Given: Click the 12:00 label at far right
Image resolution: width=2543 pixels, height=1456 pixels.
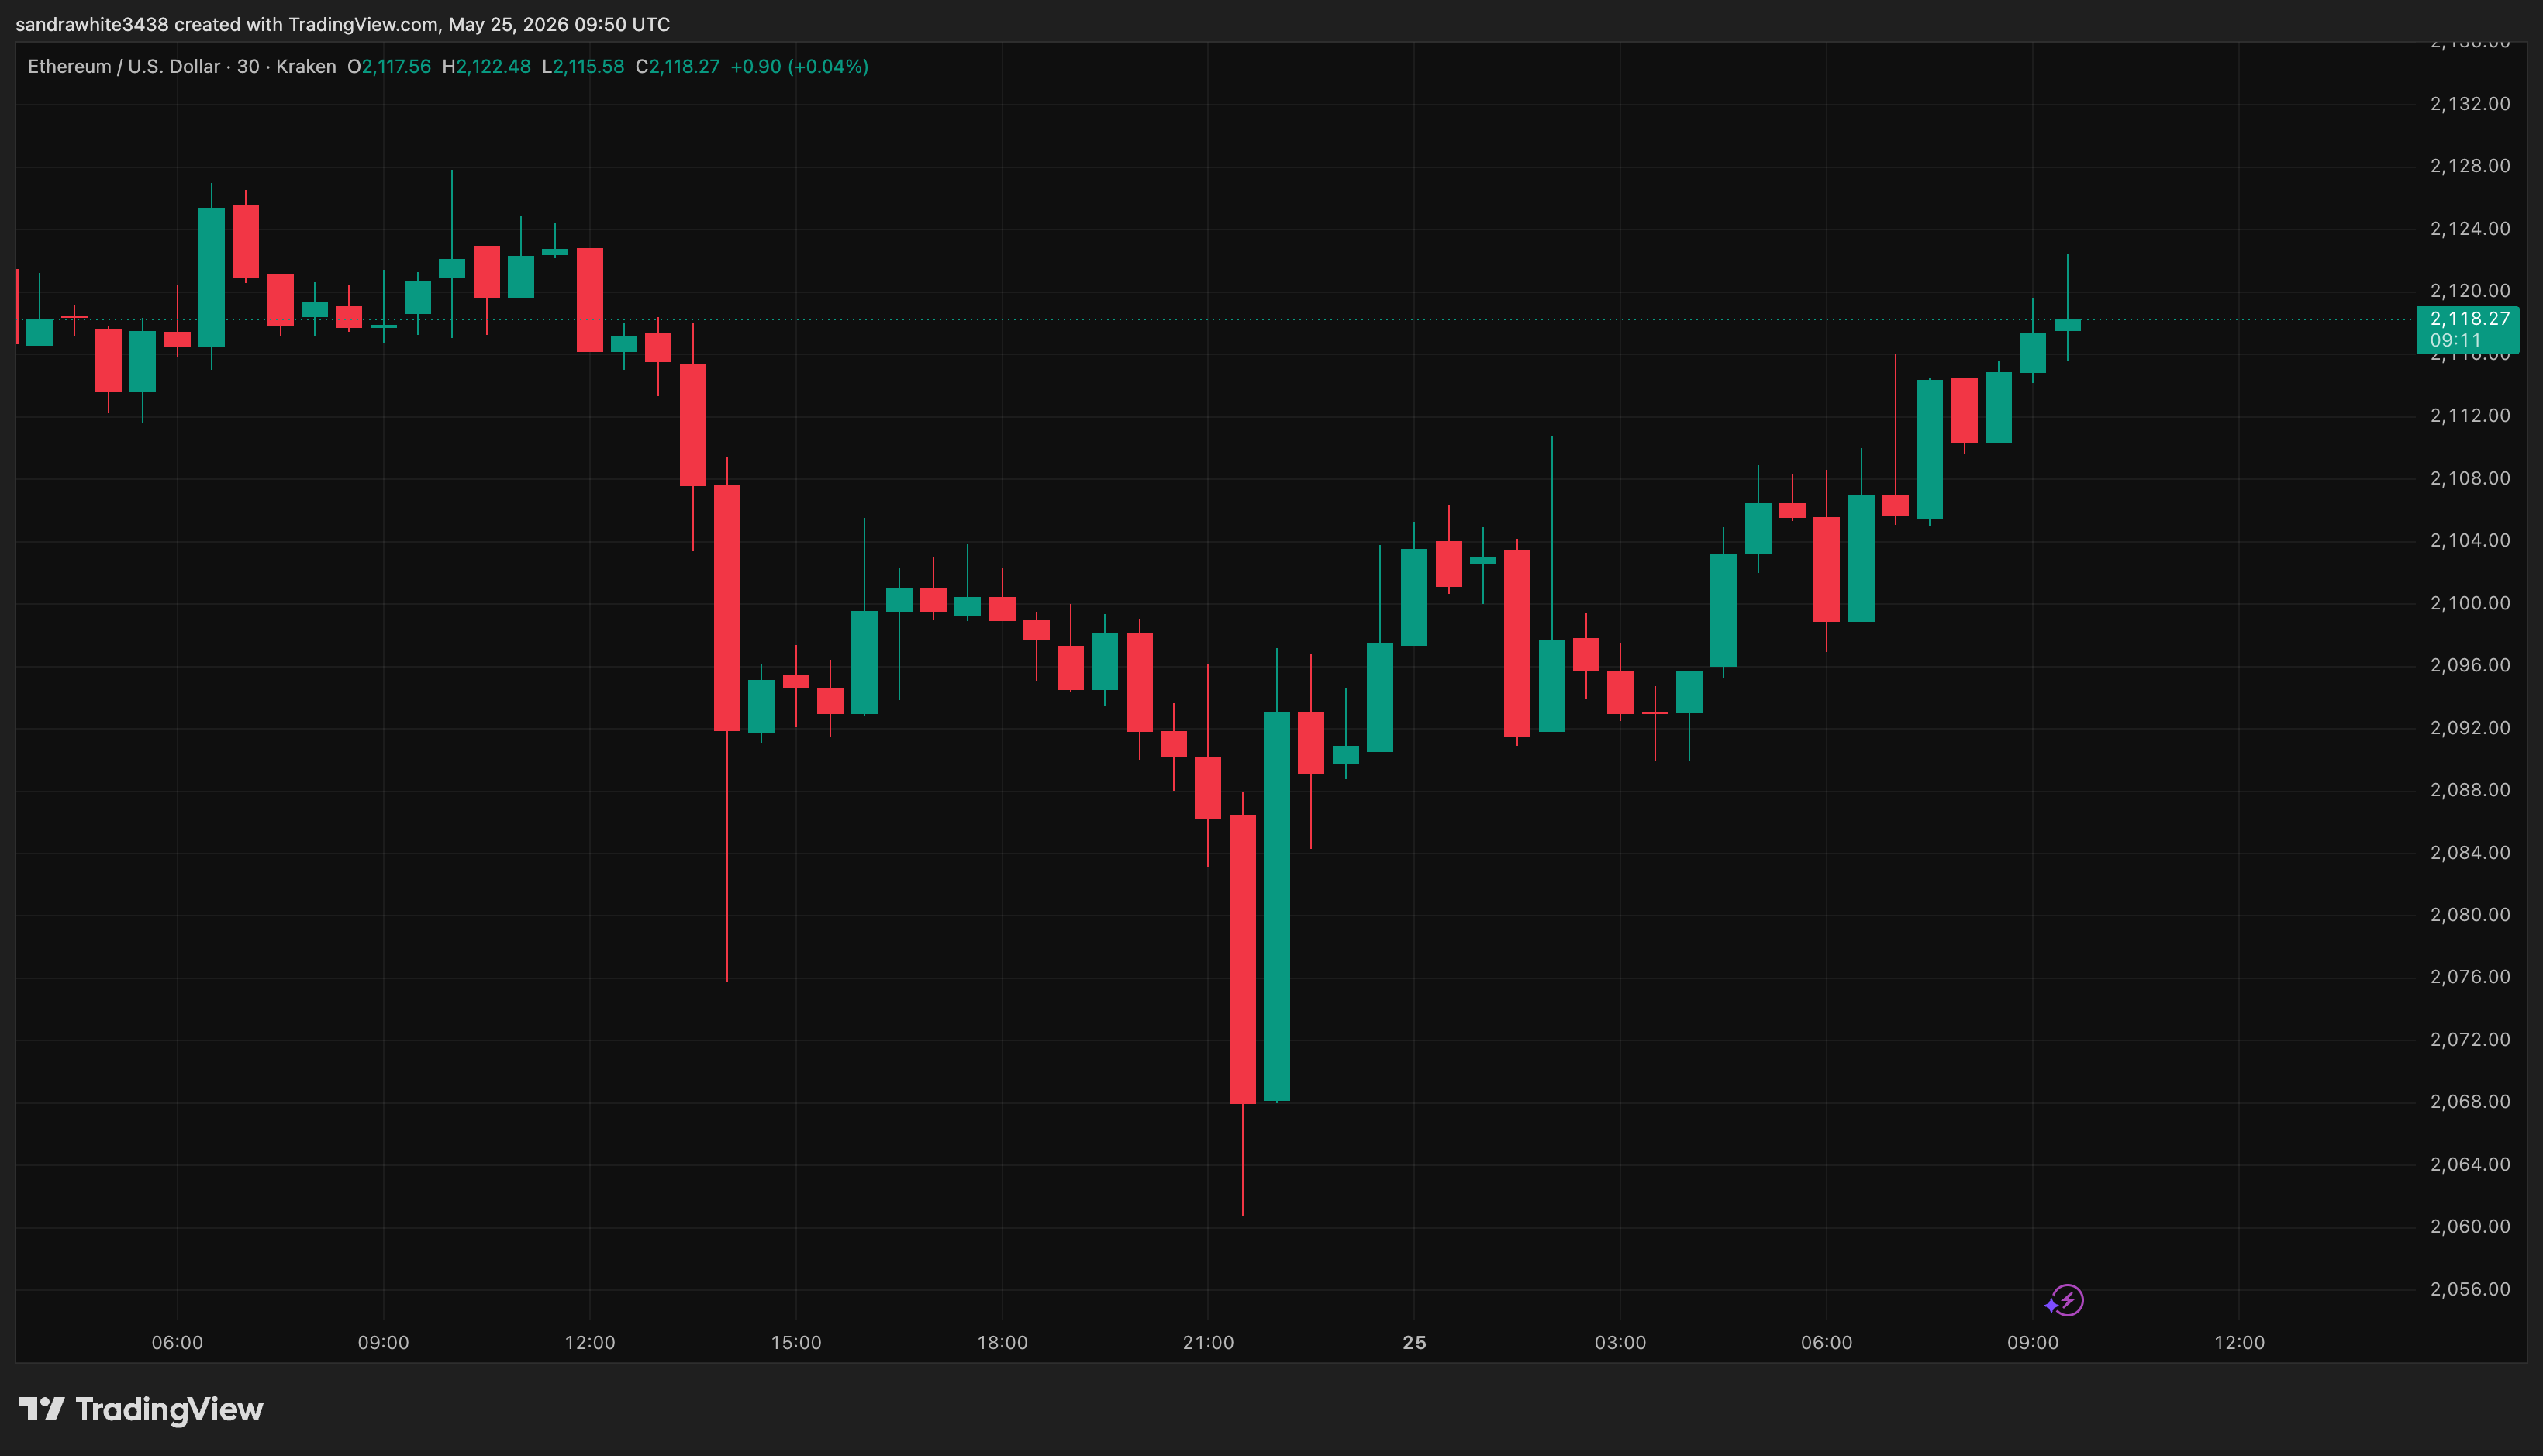Looking at the screenshot, I should (x=2239, y=1343).
